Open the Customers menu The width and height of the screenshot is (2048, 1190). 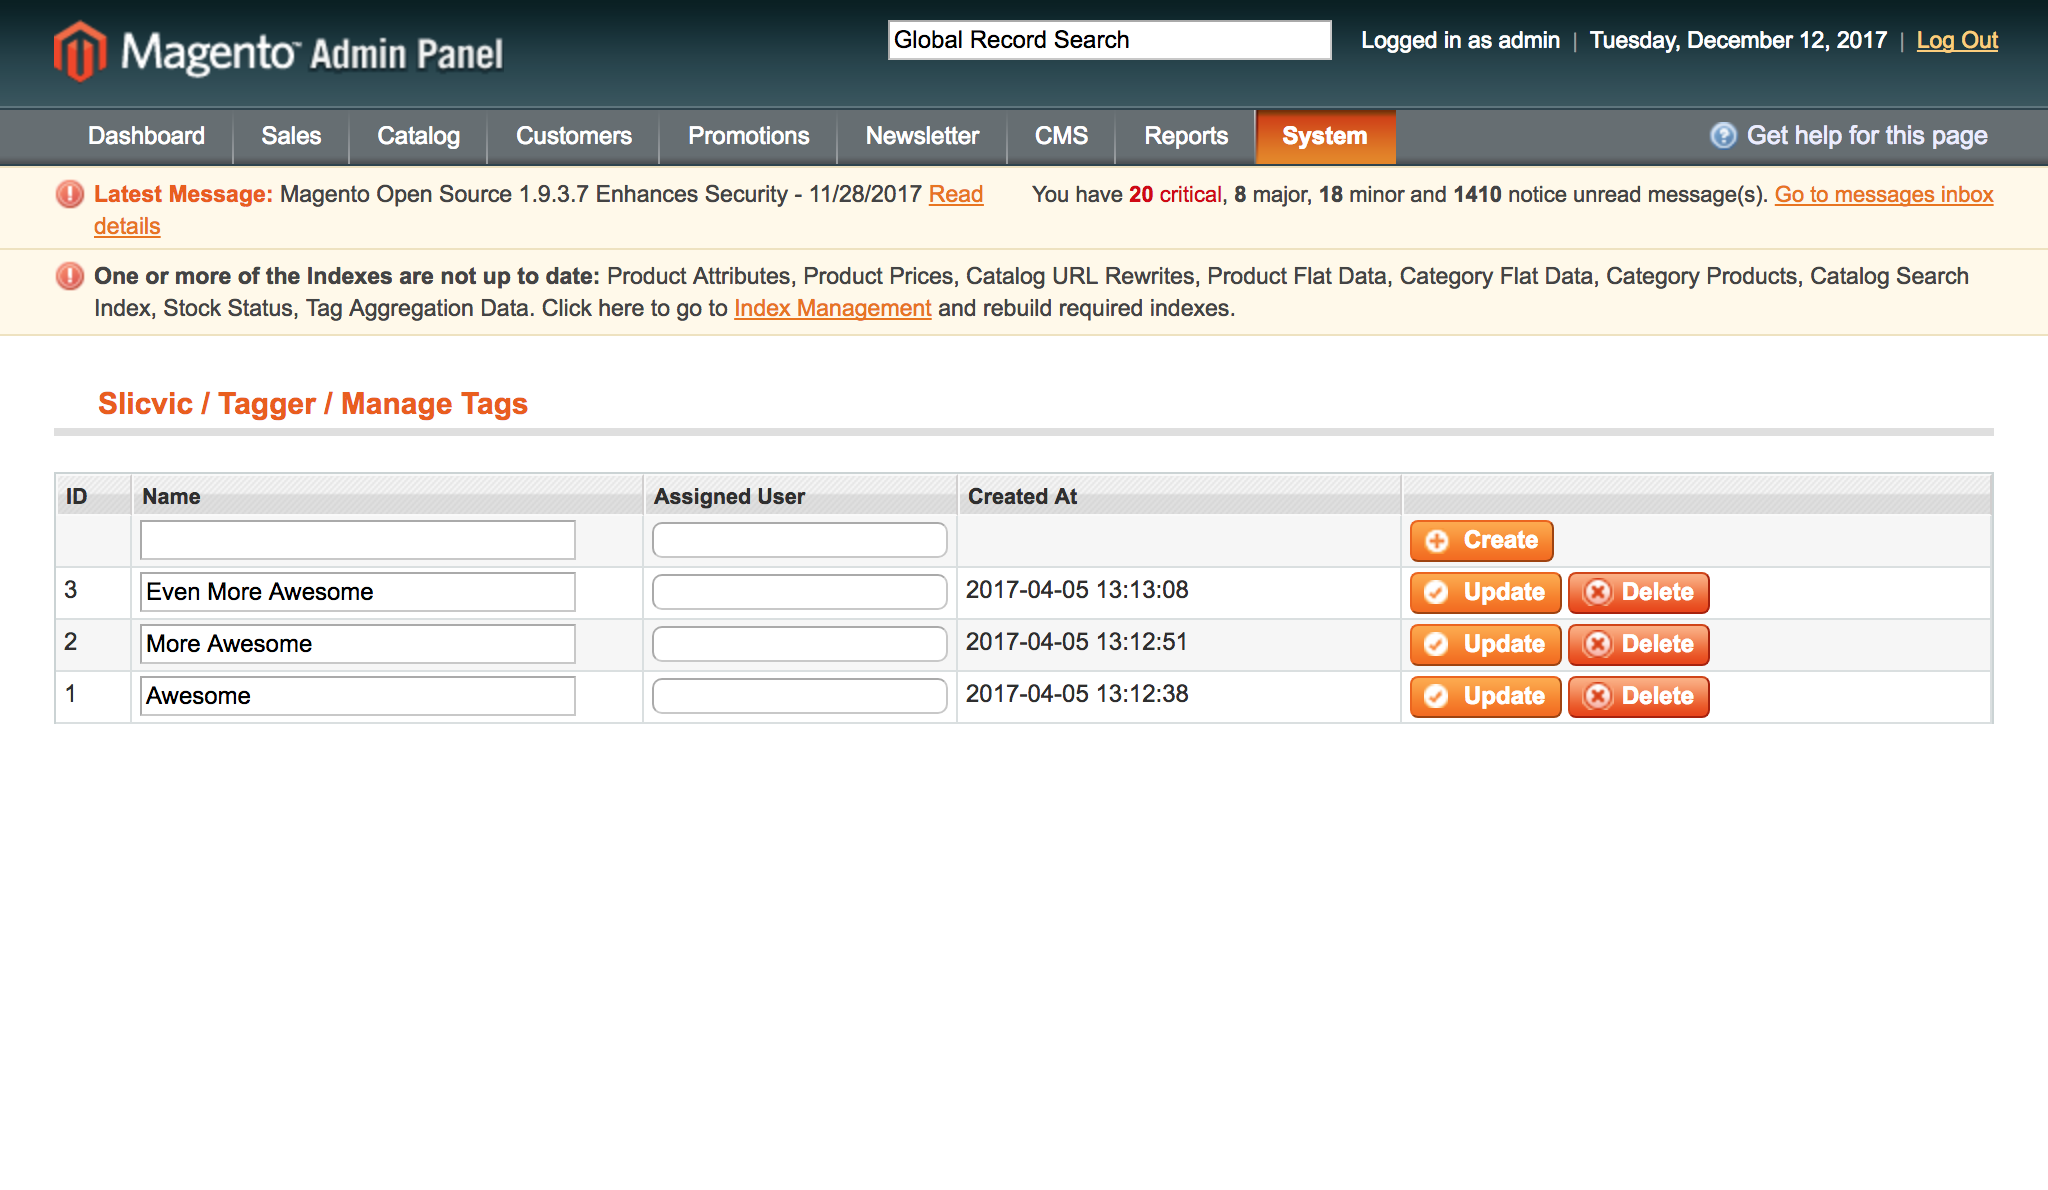[573, 136]
